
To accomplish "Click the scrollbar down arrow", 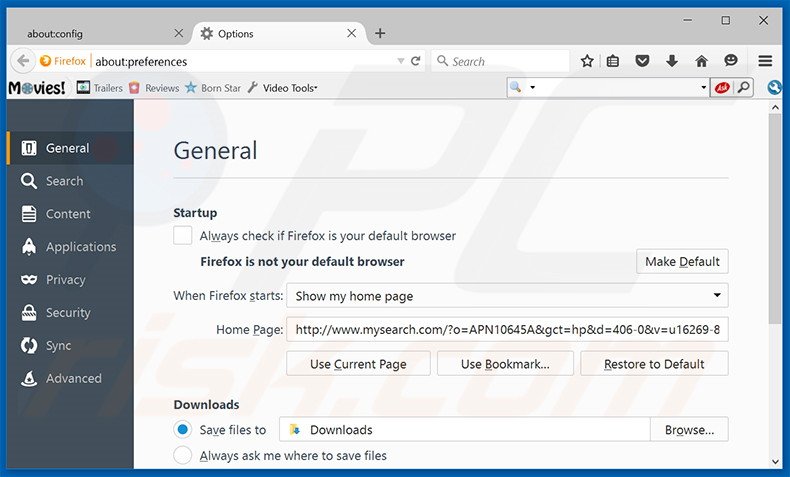I will (x=775, y=462).
